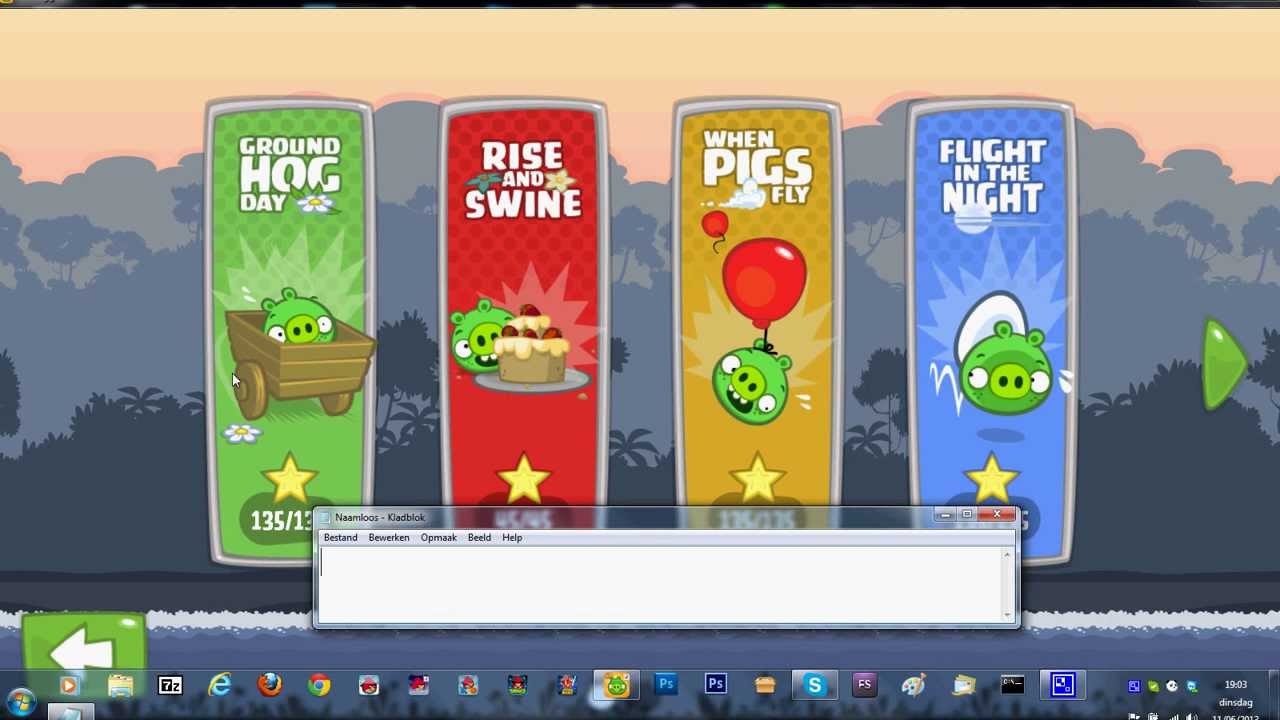Switch to Skype on the taskbar
Image resolution: width=1280 pixels, height=720 pixels.
(x=815, y=686)
